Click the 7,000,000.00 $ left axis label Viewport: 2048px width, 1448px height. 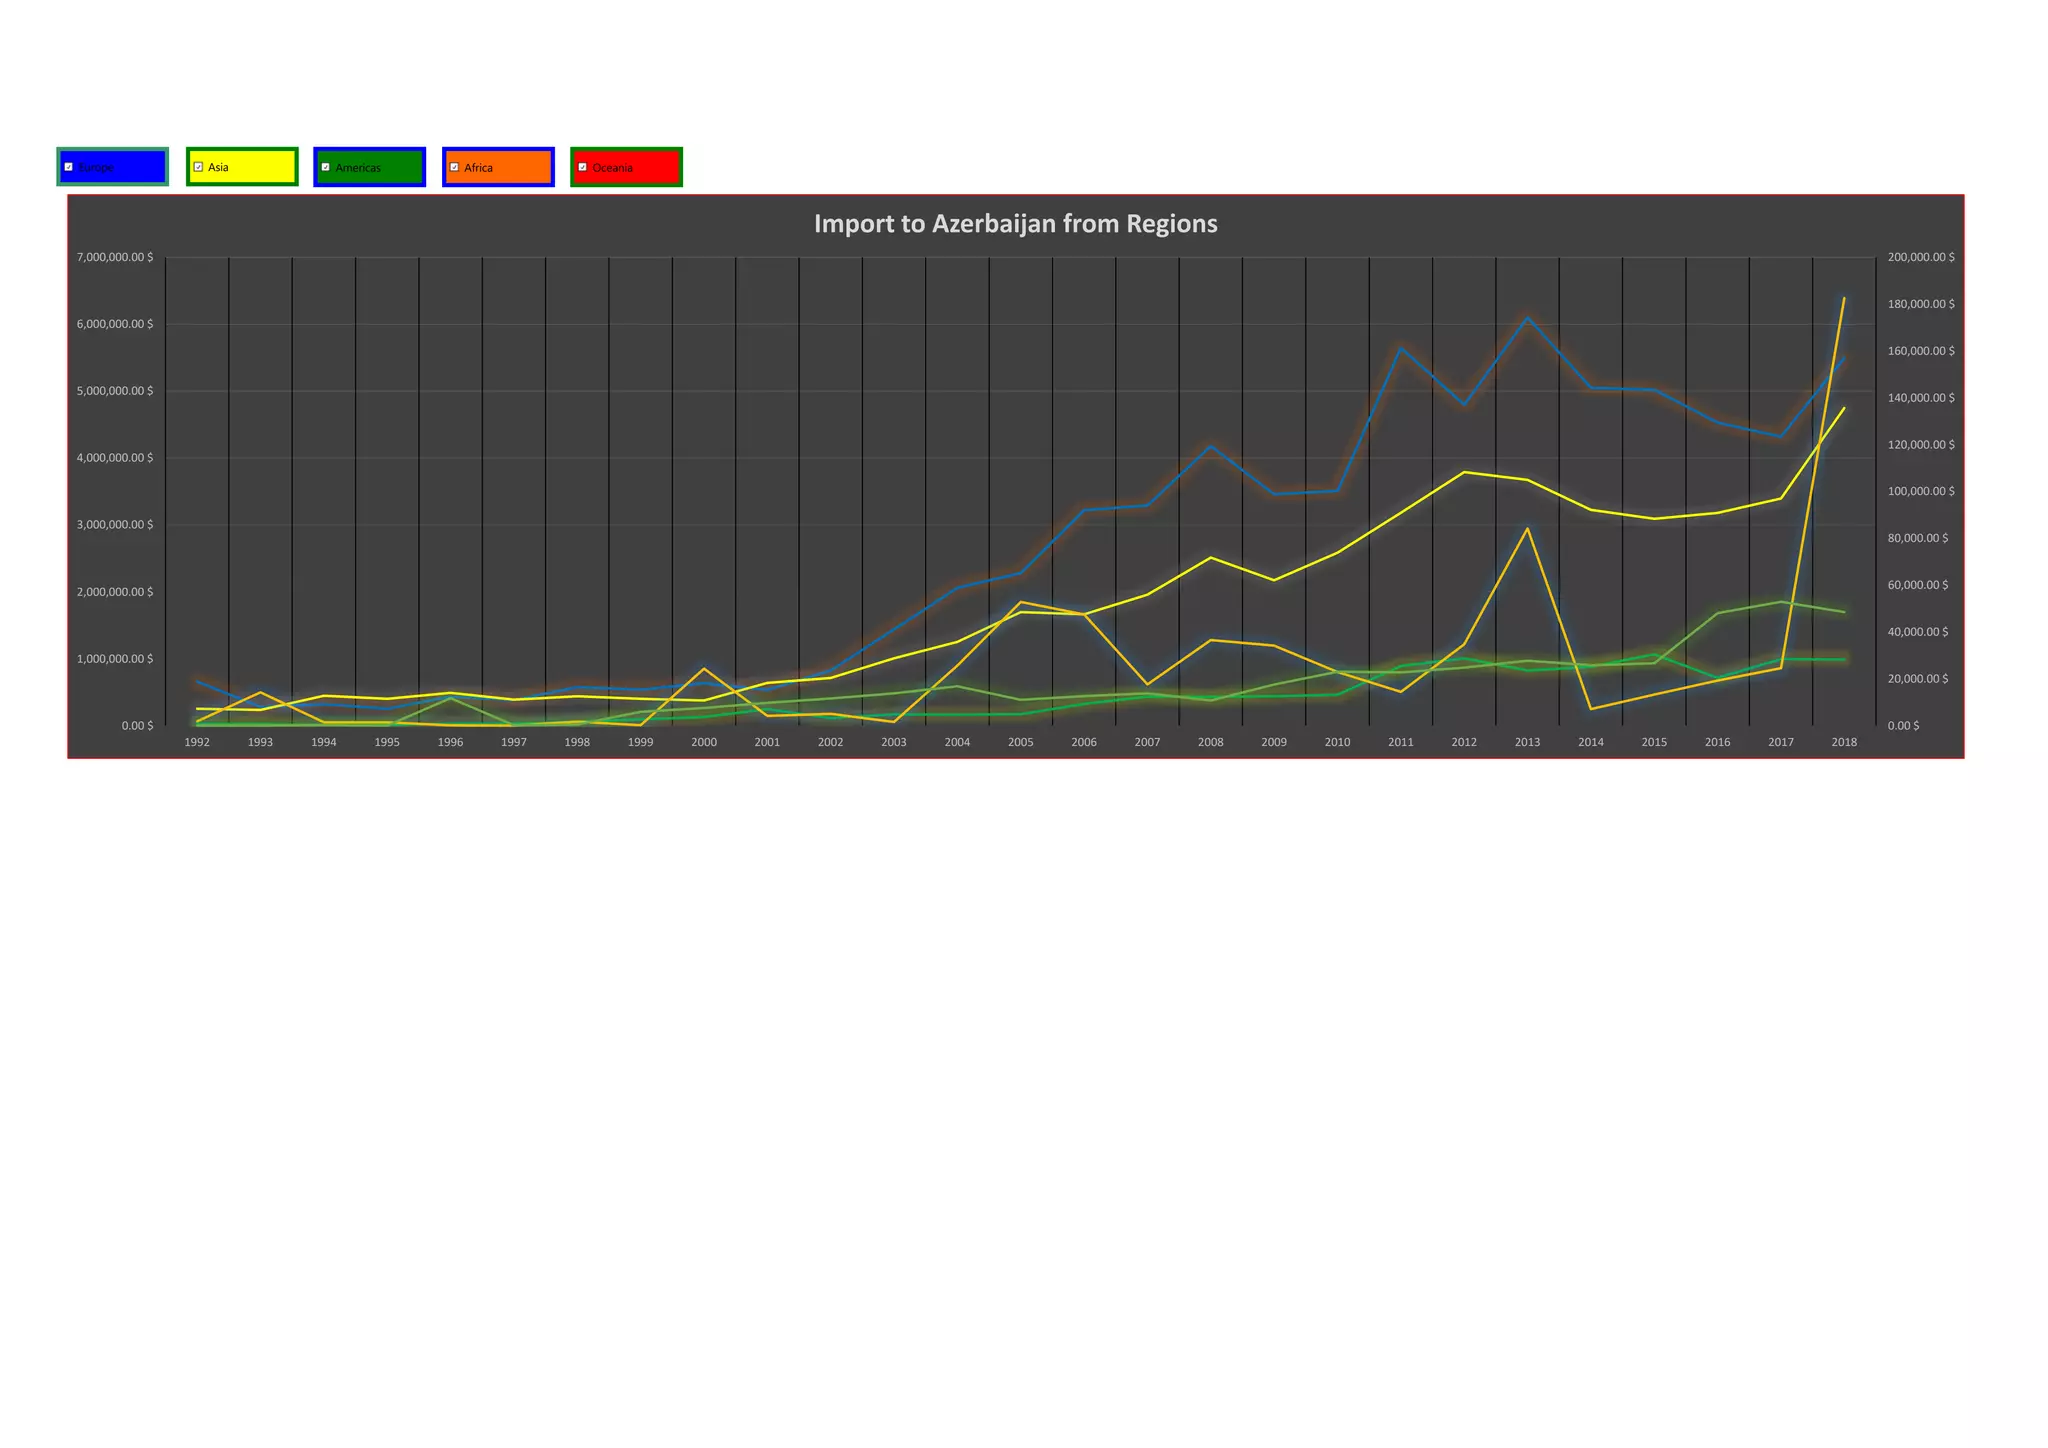(114, 257)
